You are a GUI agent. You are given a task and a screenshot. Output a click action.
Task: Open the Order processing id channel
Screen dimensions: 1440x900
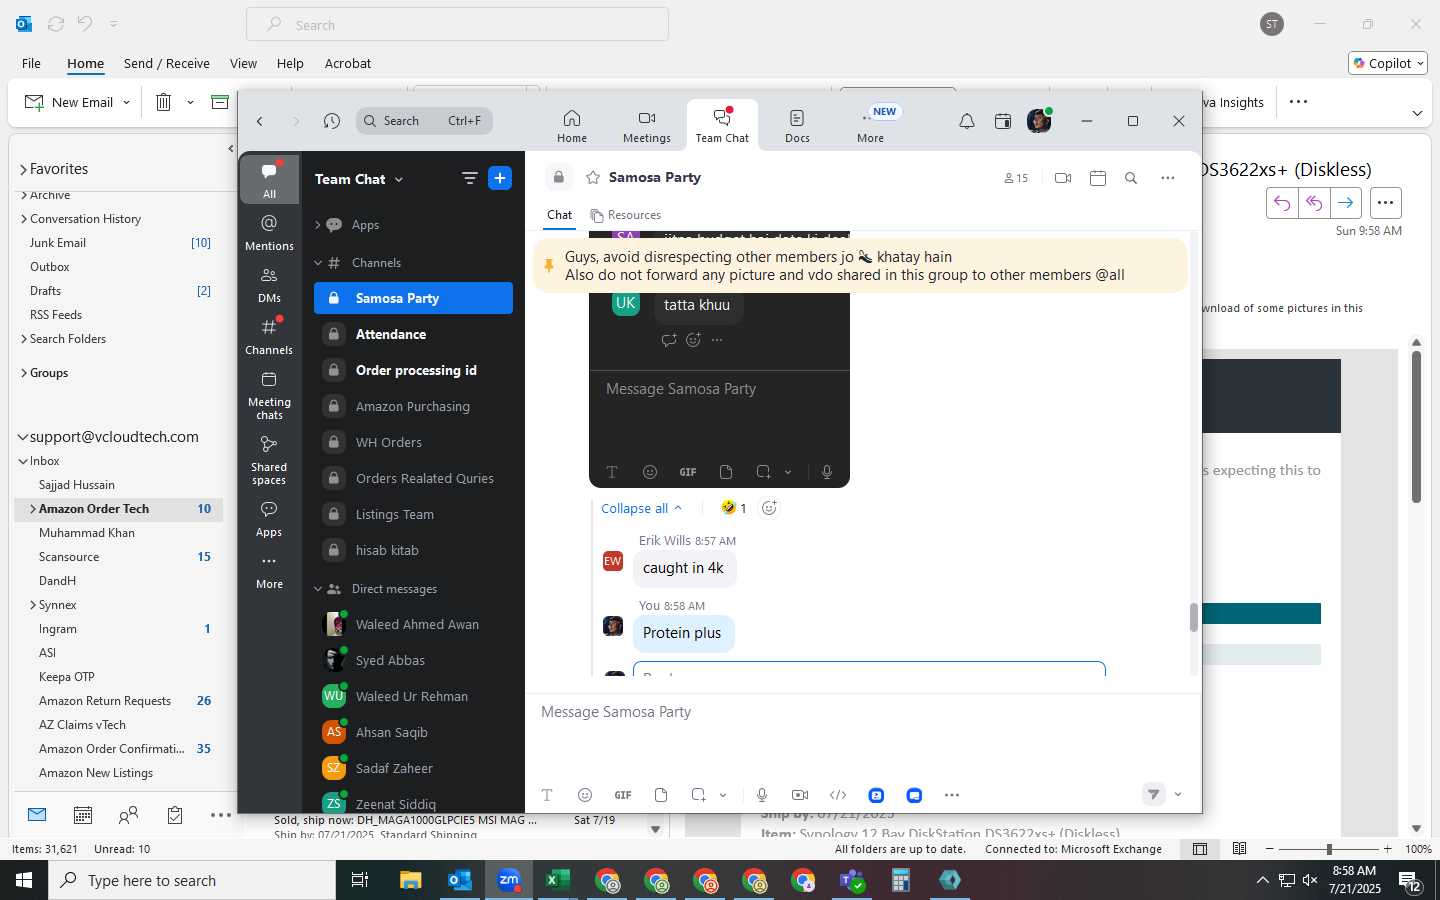(413, 370)
